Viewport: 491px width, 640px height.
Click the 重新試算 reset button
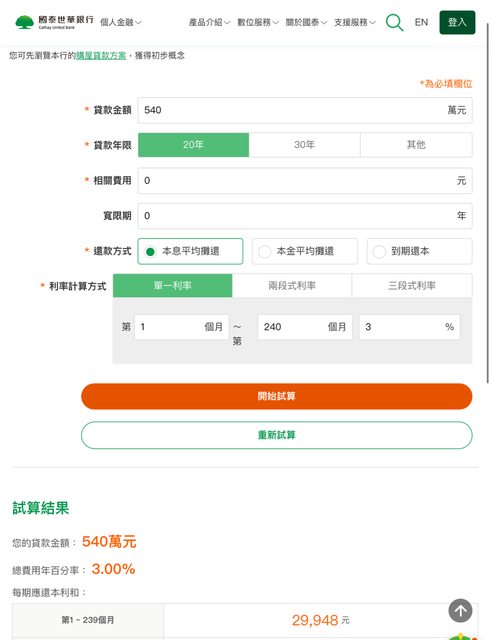pos(277,435)
